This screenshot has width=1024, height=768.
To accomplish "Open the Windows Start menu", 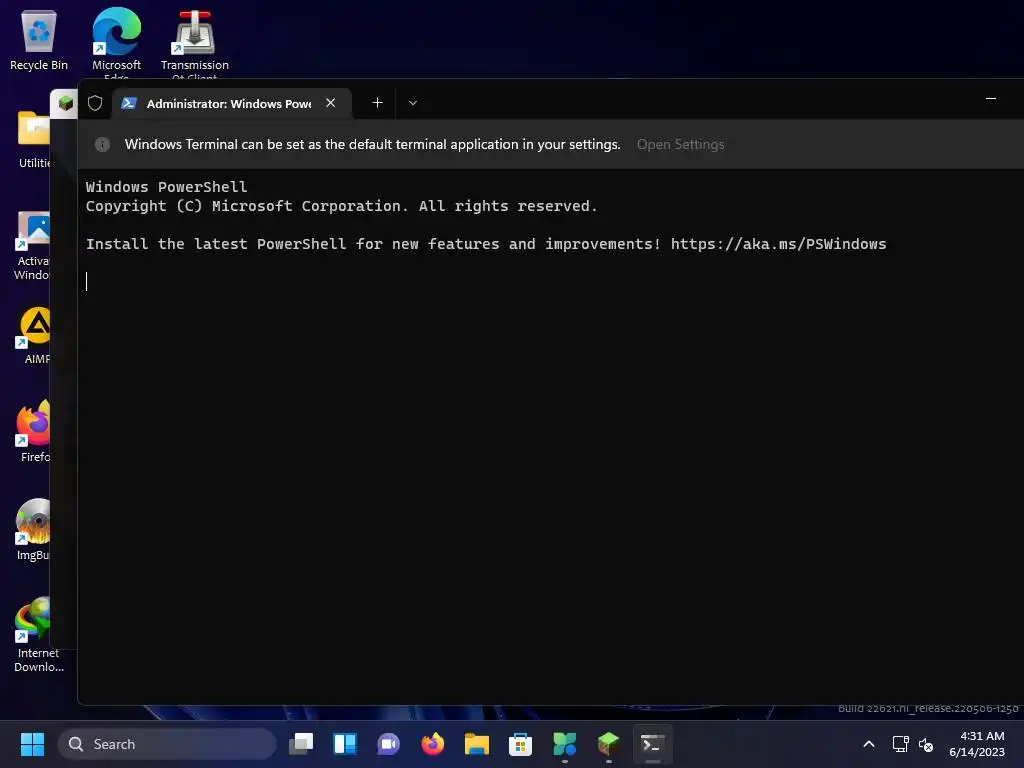I will click(x=32, y=744).
